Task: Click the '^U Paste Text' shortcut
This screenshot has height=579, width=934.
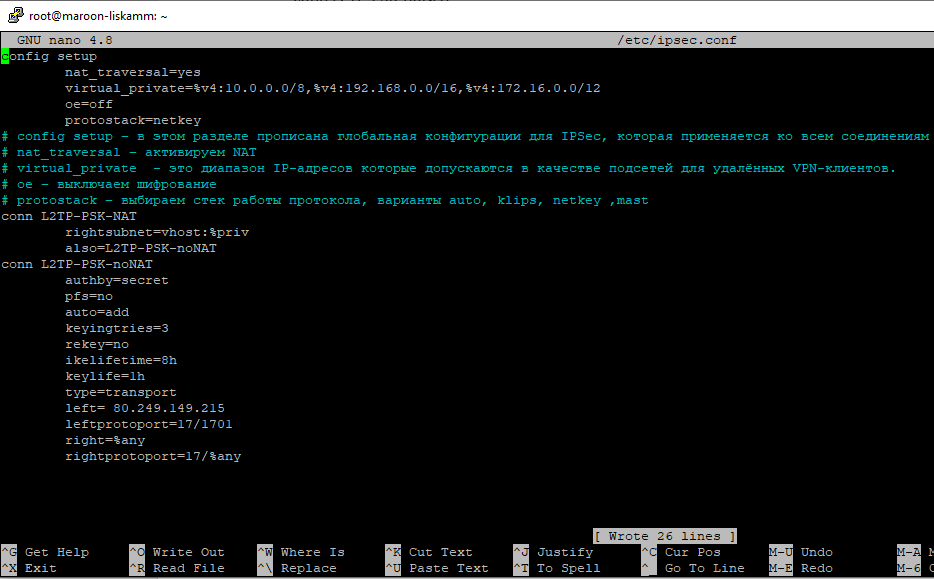Action: coord(437,569)
